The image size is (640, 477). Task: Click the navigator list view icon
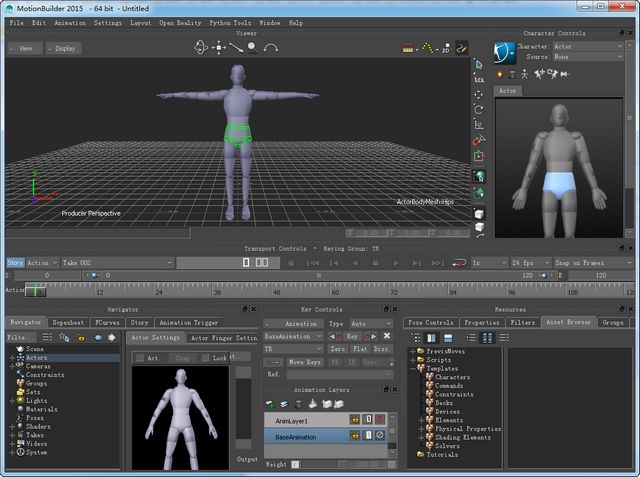click(x=47, y=337)
